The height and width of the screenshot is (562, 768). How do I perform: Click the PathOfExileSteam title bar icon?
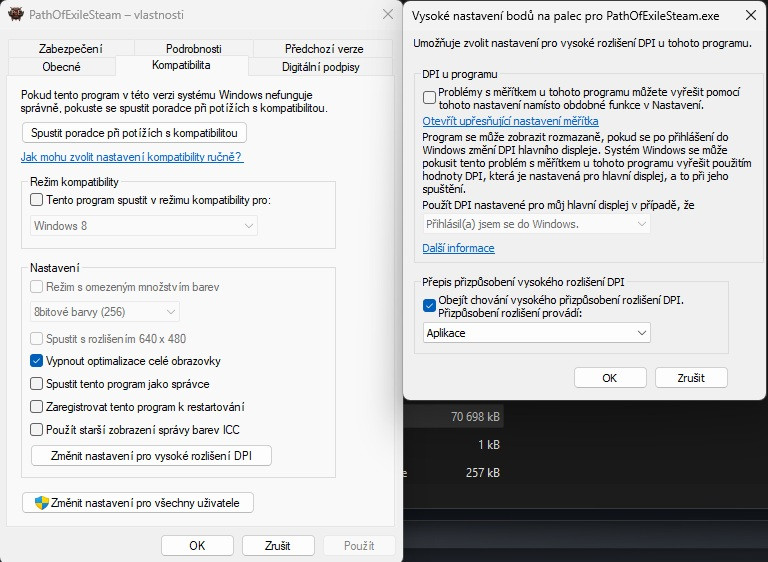pyautogui.click(x=16, y=14)
